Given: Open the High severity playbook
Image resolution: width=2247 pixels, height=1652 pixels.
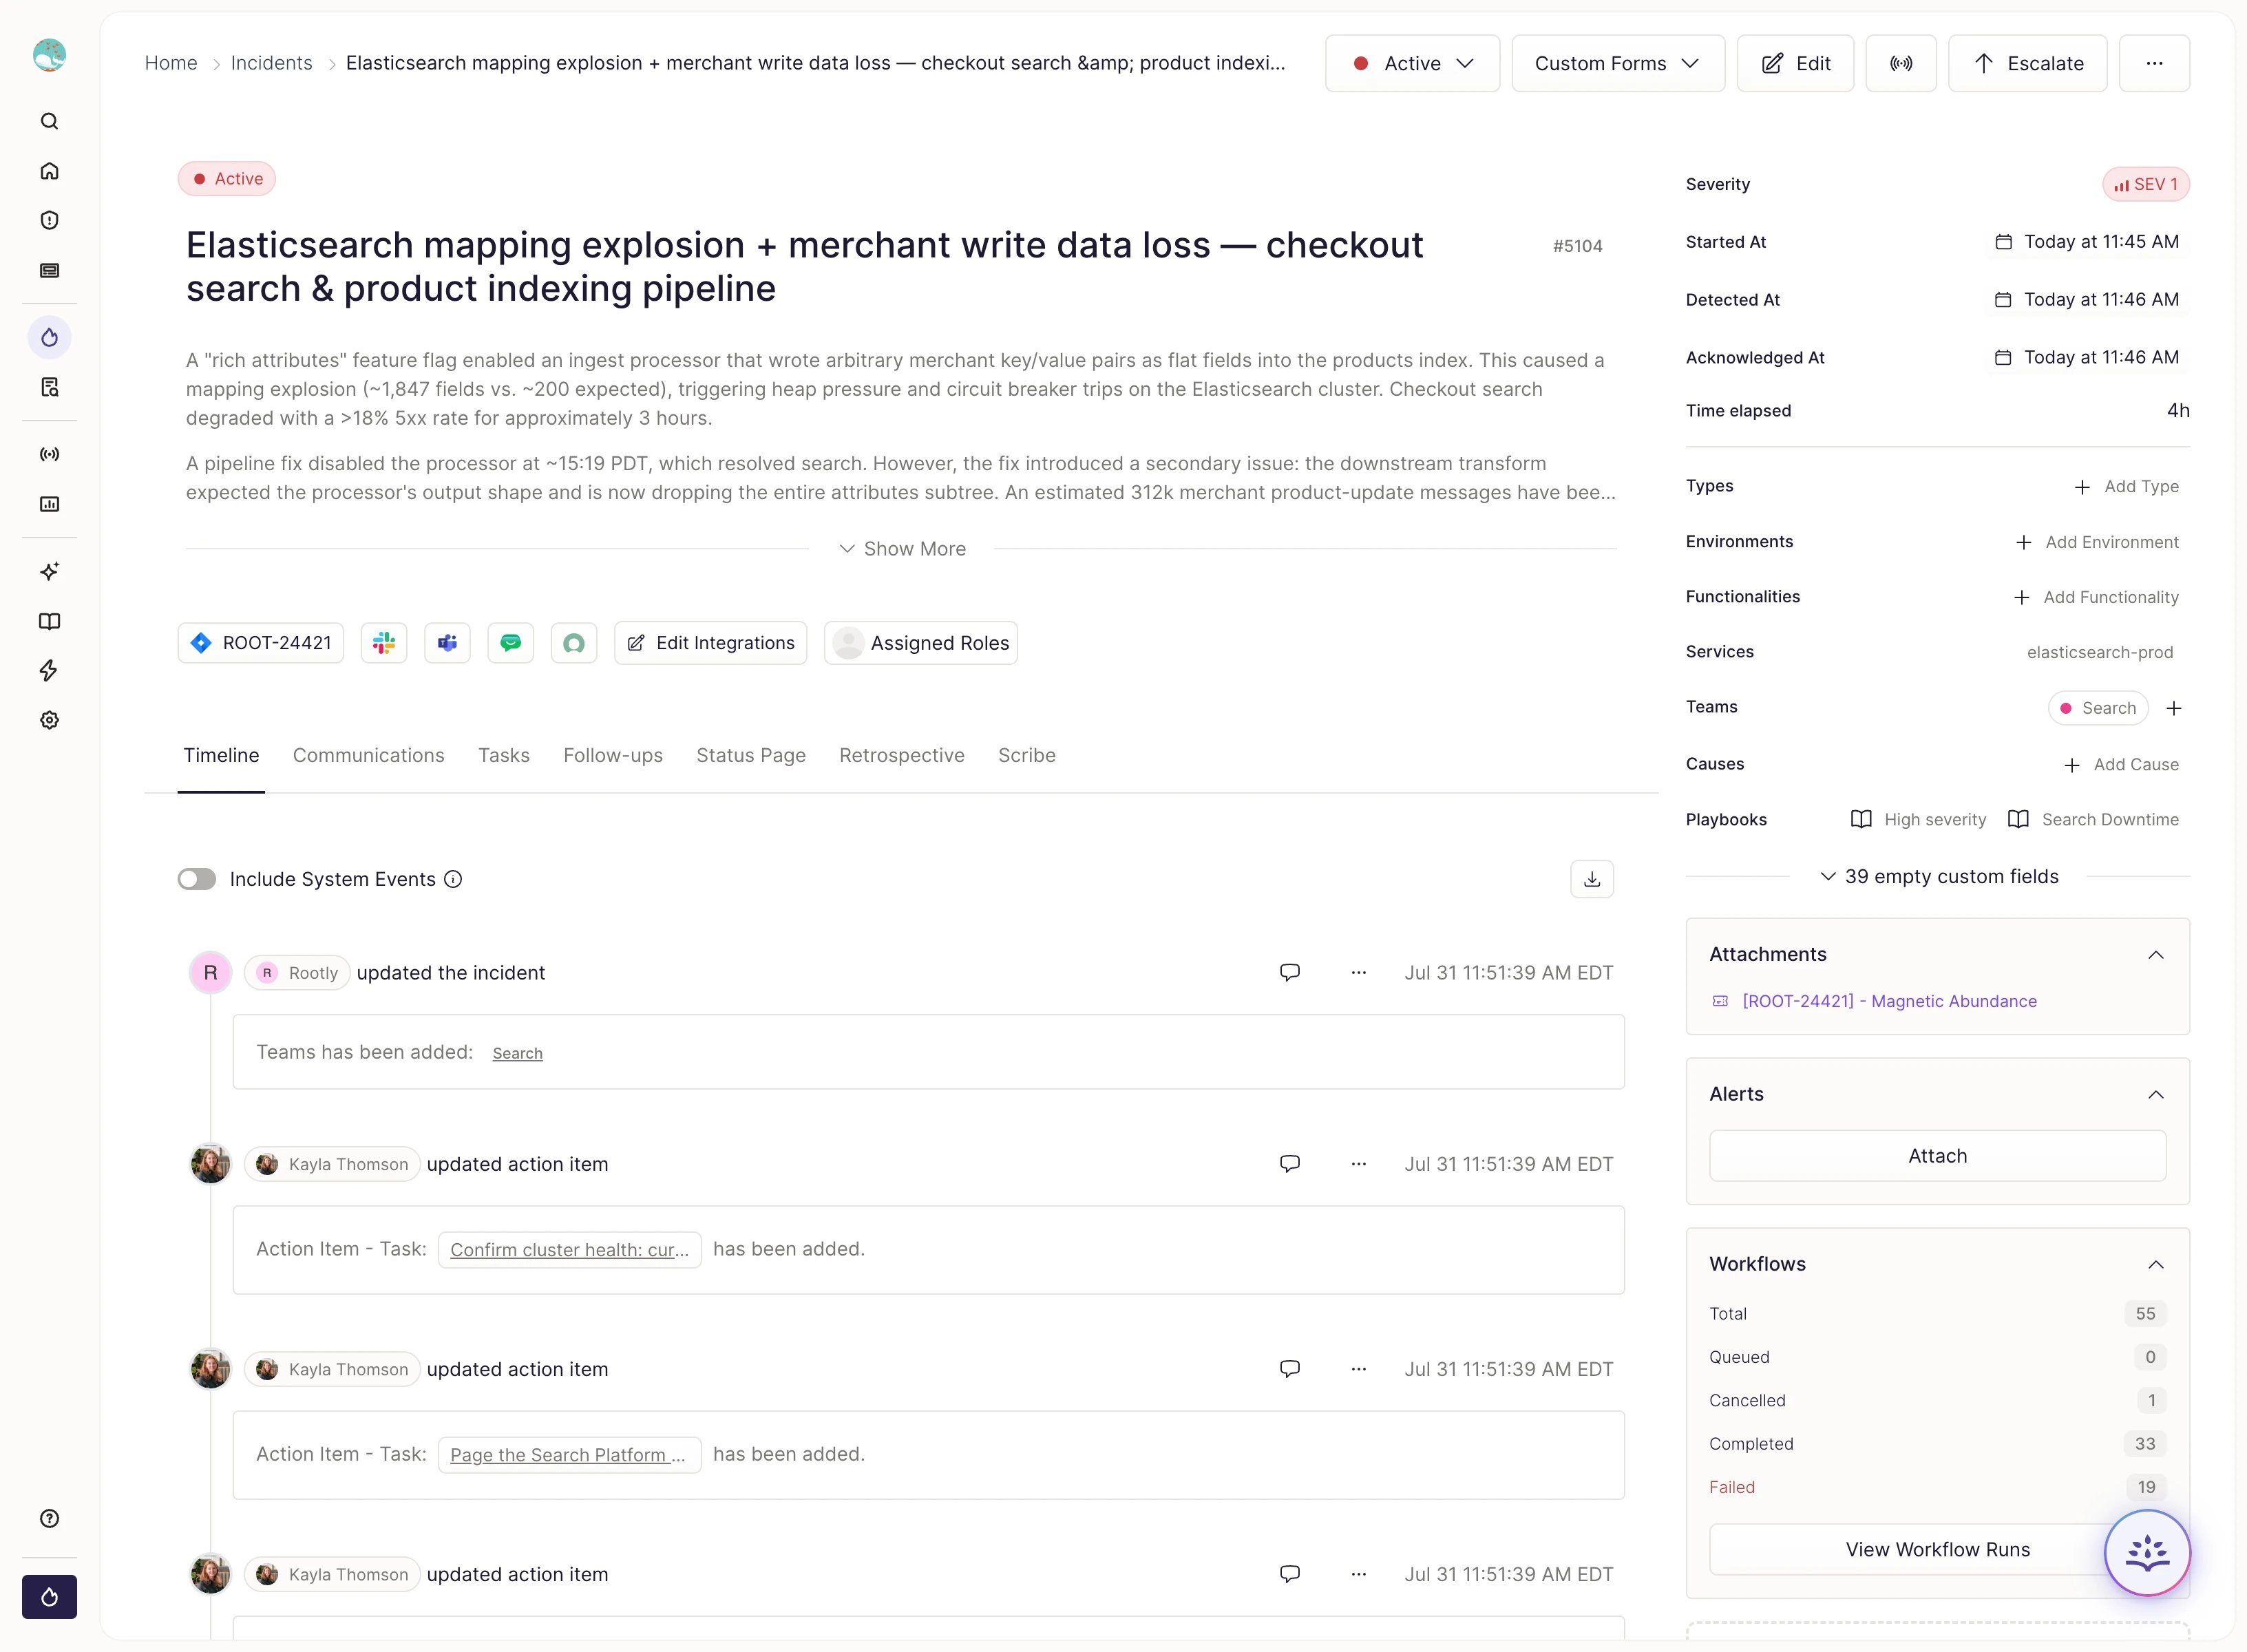Looking at the screenshot, I should coord(1918,819).
